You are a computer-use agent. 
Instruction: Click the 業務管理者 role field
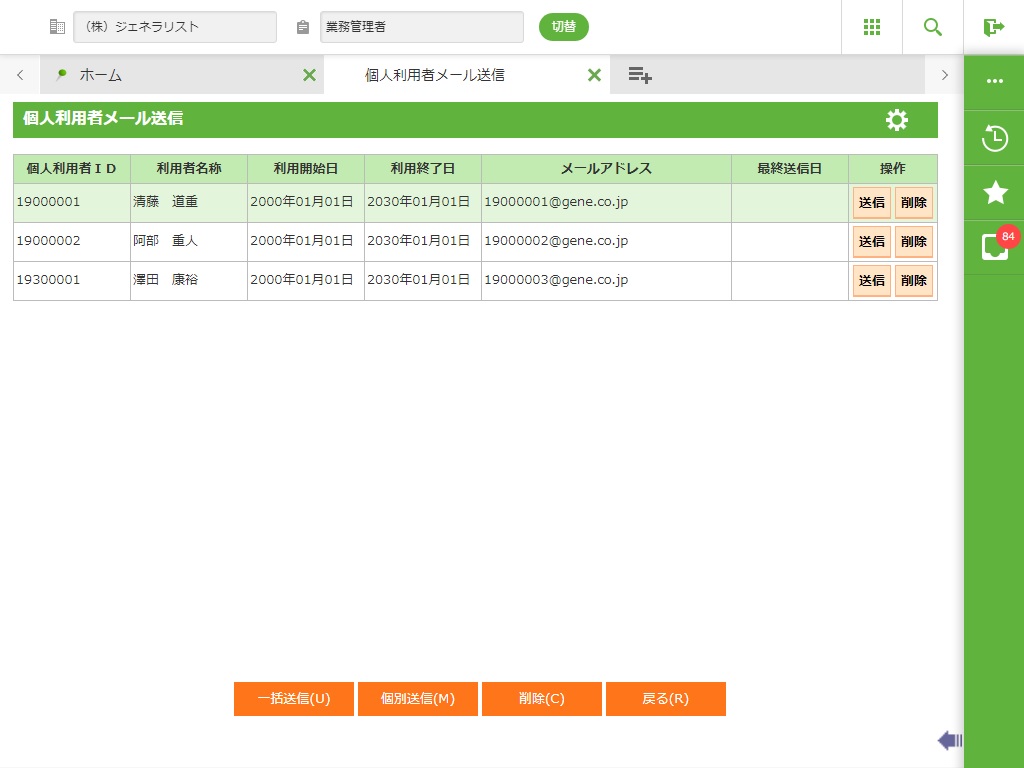tap(421, 27)
